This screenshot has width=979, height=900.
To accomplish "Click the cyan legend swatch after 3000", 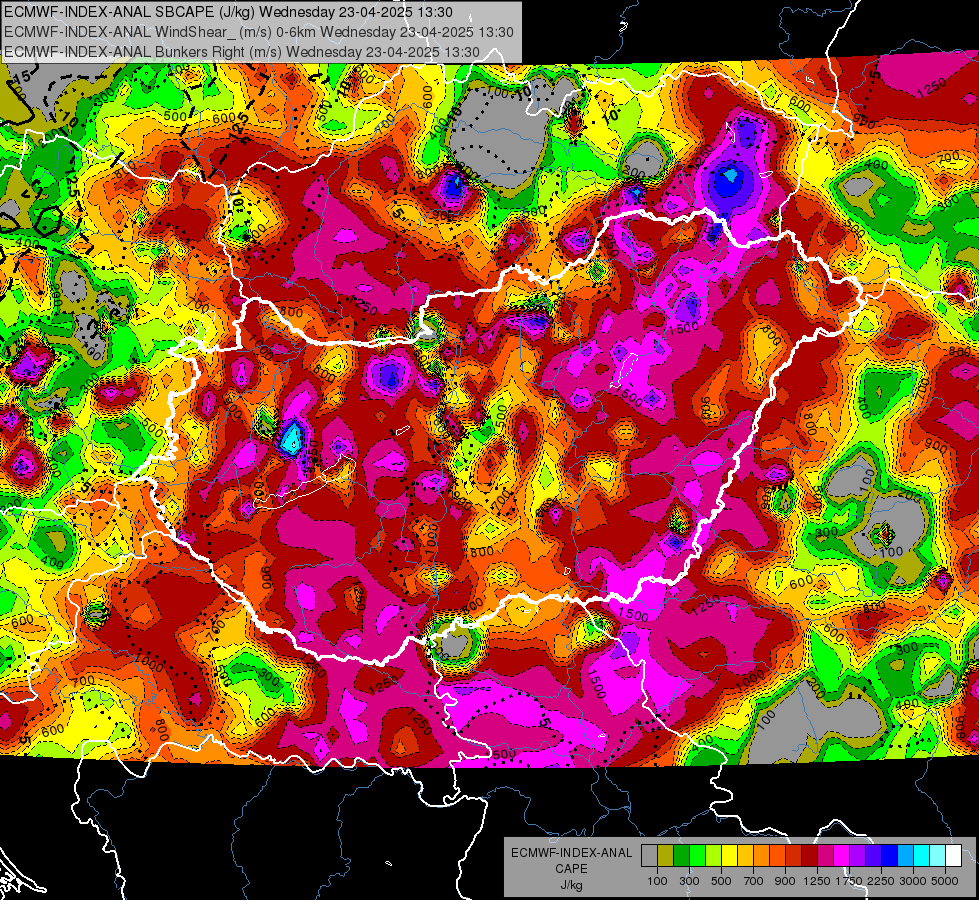I will point(922,856).
